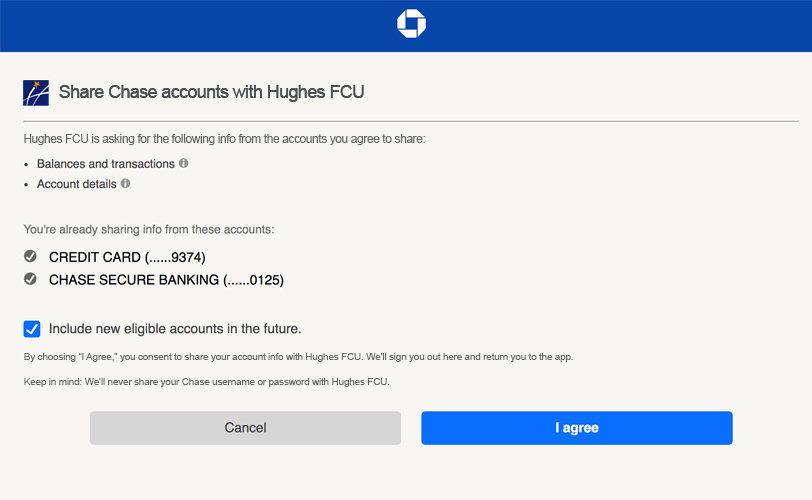This screenshot has width=812, height=500.
Task: Click the CREDIT CARD (......9374) account entry
Action: pos(127,257)
